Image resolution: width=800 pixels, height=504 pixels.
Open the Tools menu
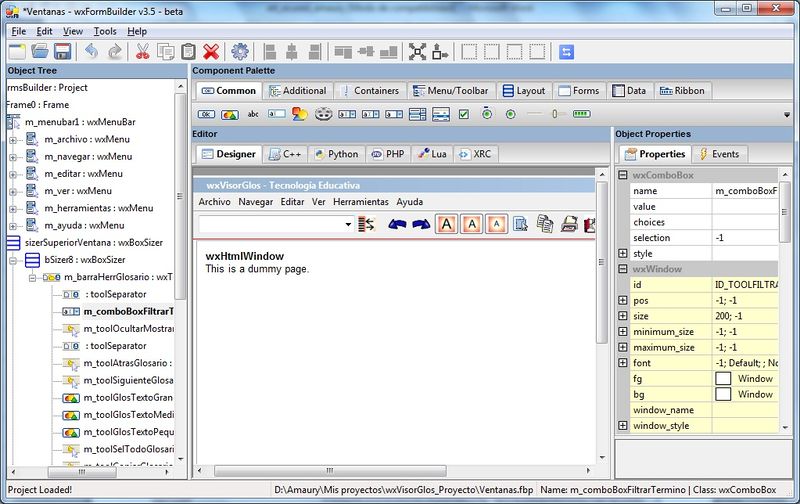coord(105,32)
